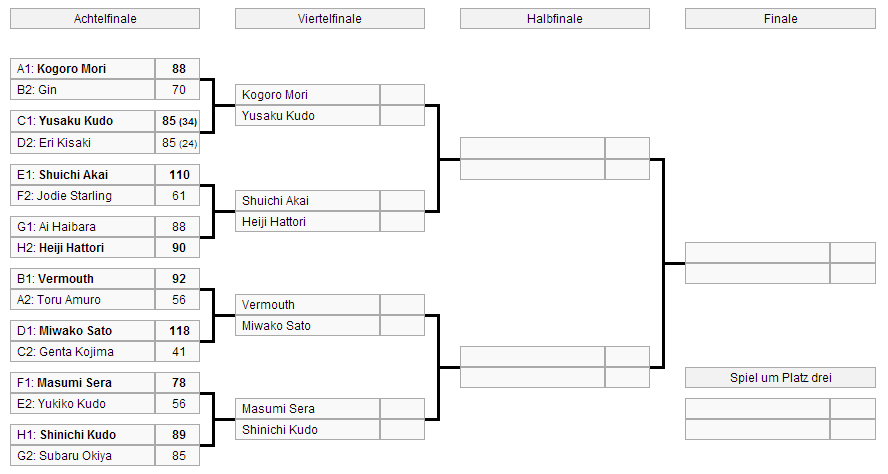
Task: Select the 'F2: Jodie Starling' cell
Action: (x=83, y=196)
